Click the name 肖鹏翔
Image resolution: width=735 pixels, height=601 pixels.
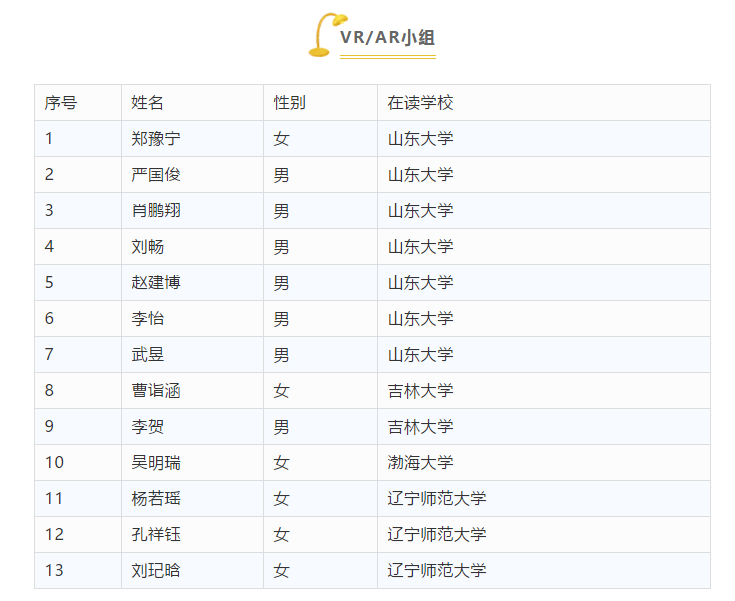click(156, 210)
